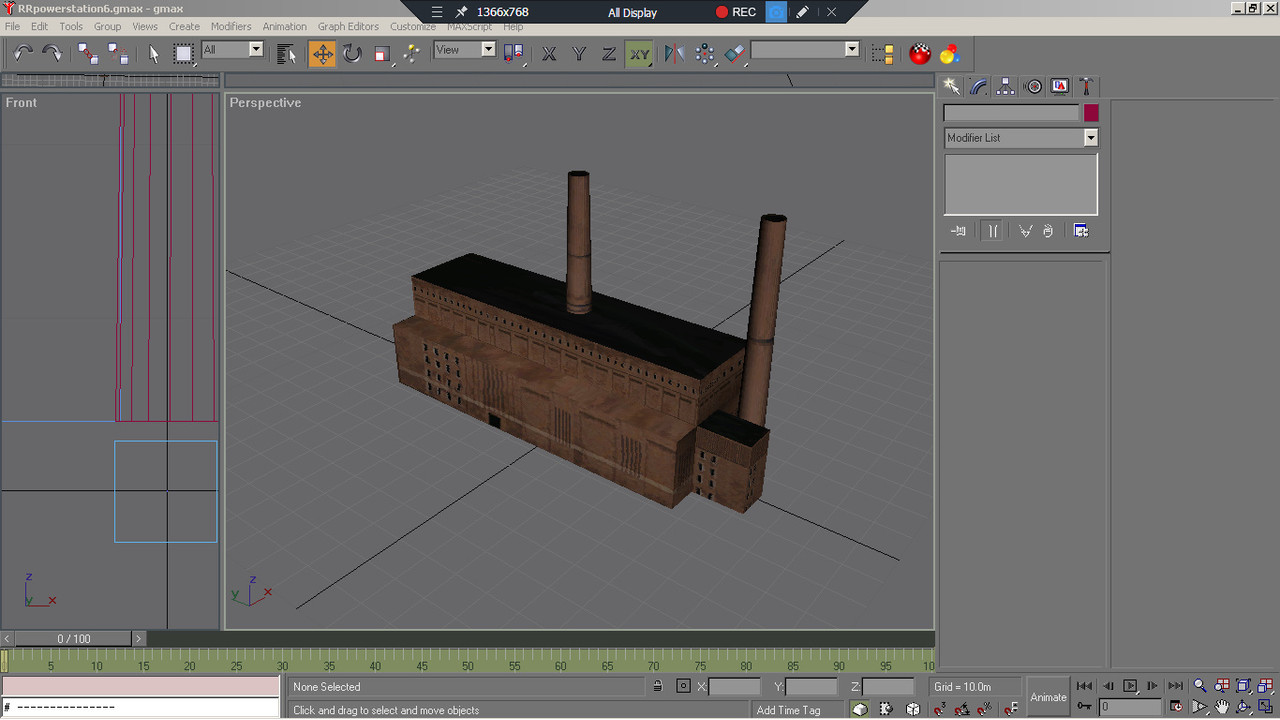
Task: Open the File menu
Action: pos(12,27)
